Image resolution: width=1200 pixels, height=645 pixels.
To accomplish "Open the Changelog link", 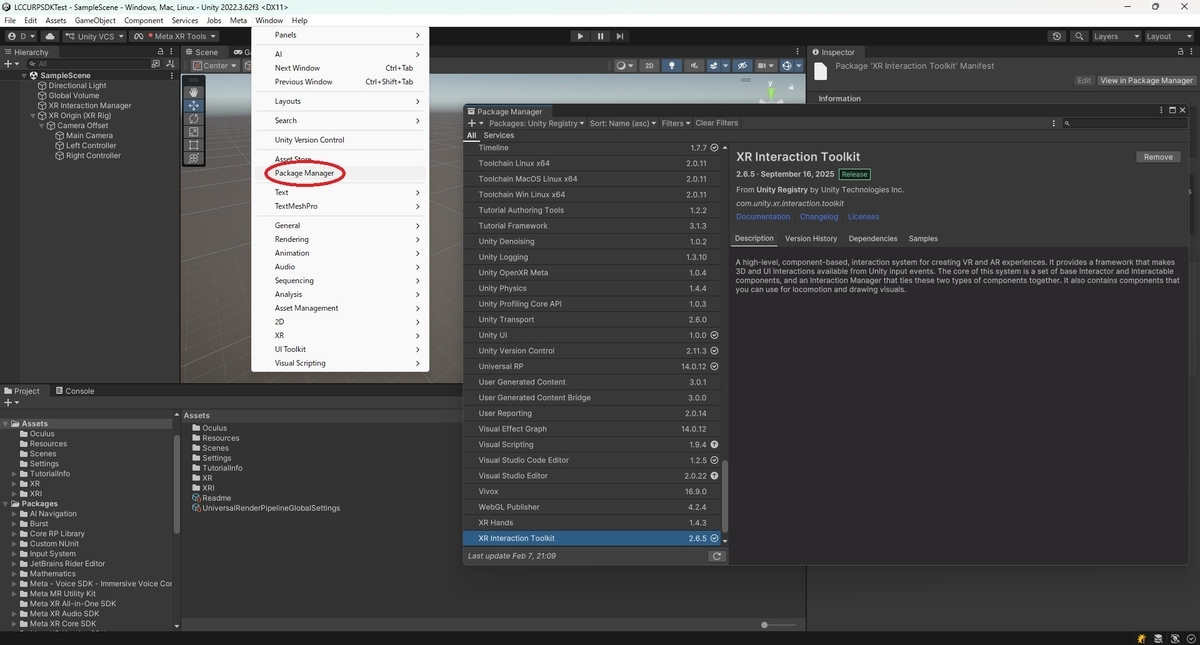I will (819, 216).
